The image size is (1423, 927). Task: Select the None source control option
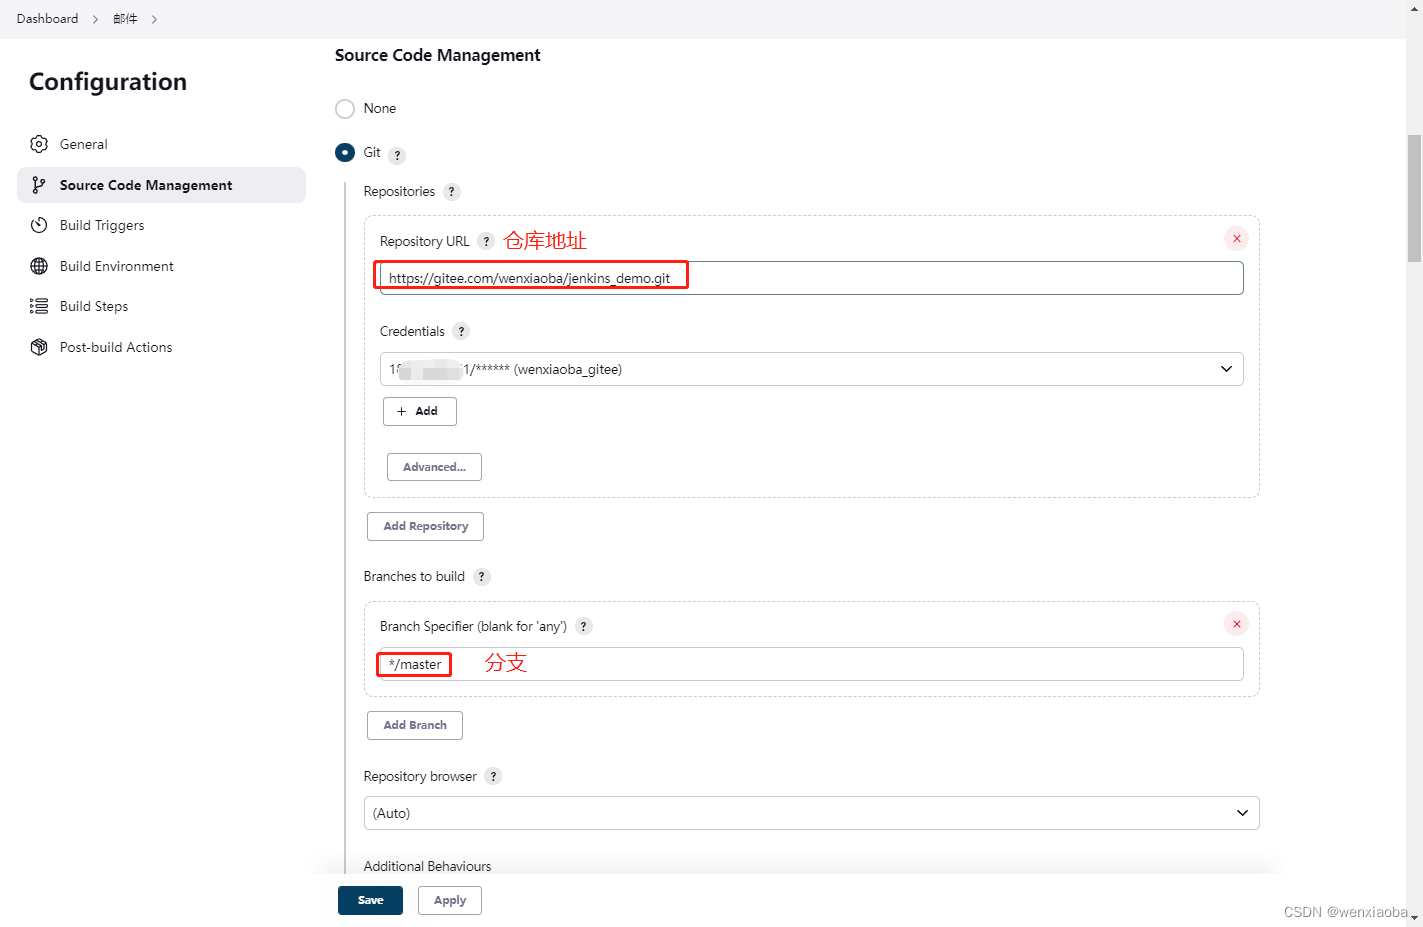[345, 108]
